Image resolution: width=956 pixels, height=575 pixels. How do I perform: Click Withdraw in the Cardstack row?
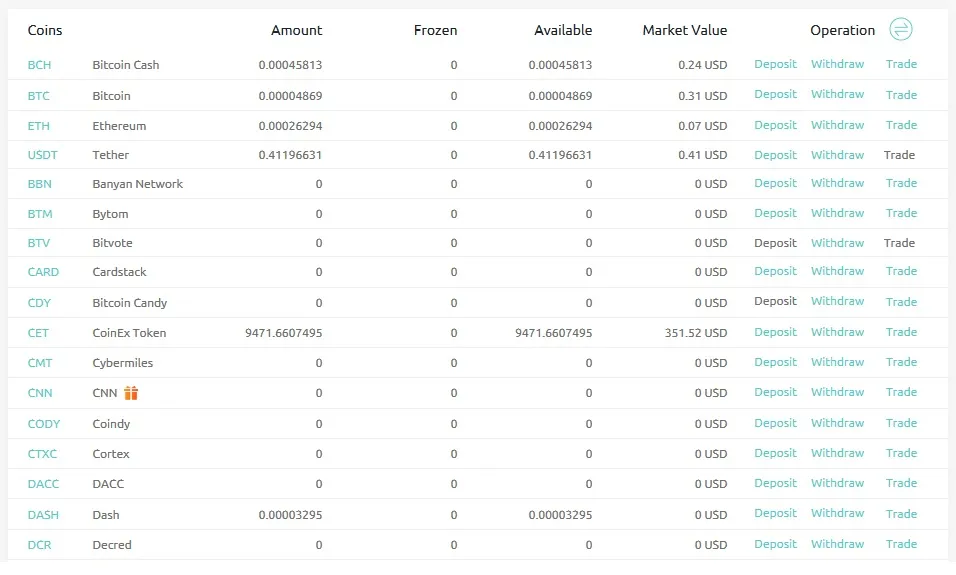pos(837,271)
